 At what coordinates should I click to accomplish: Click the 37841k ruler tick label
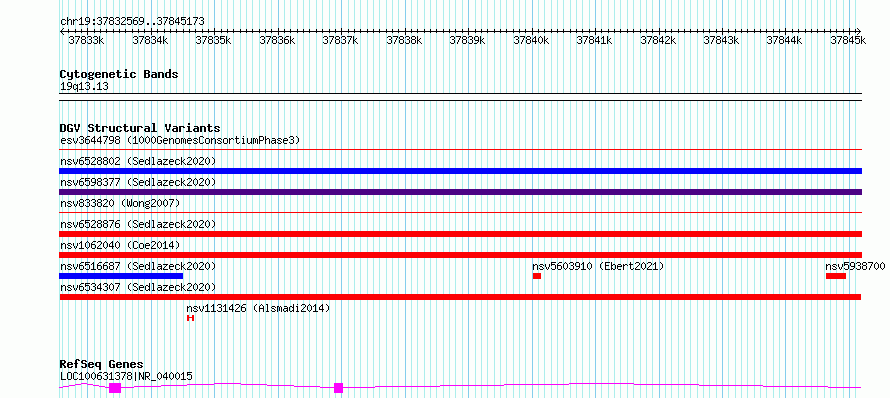click(x=594, y=40)
